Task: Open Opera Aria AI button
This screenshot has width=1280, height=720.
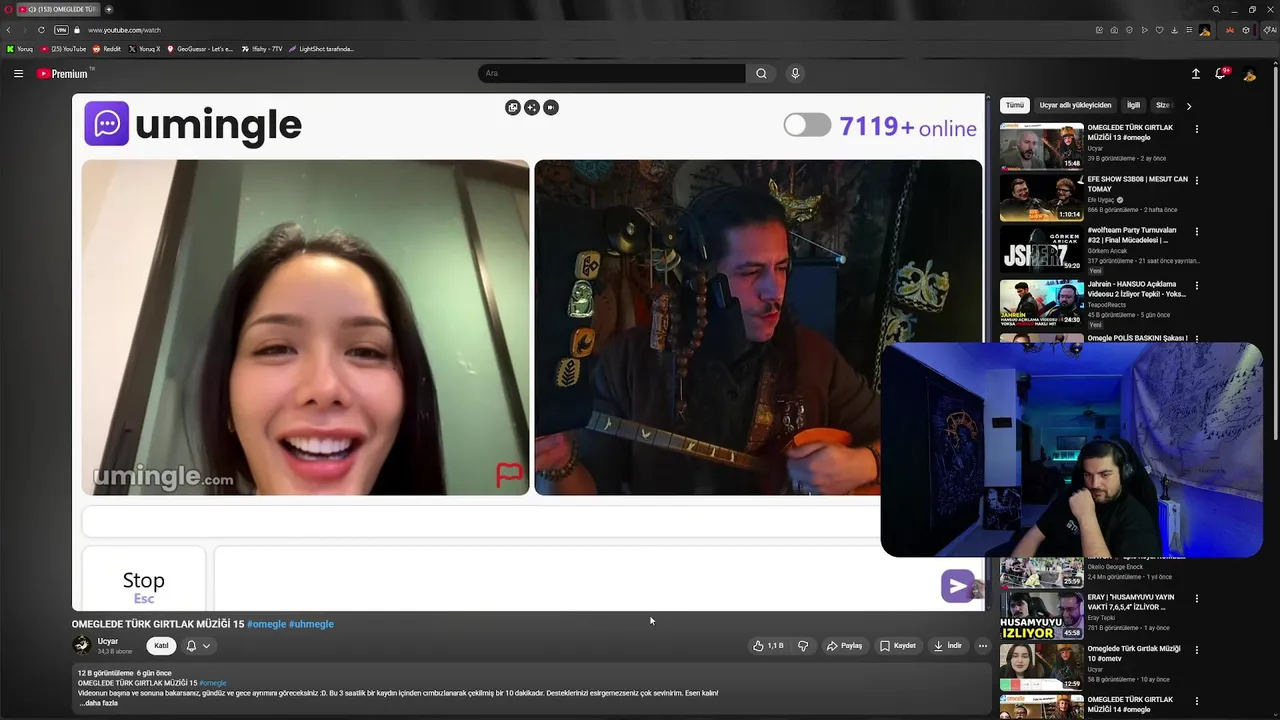Action: (1269, 30)
